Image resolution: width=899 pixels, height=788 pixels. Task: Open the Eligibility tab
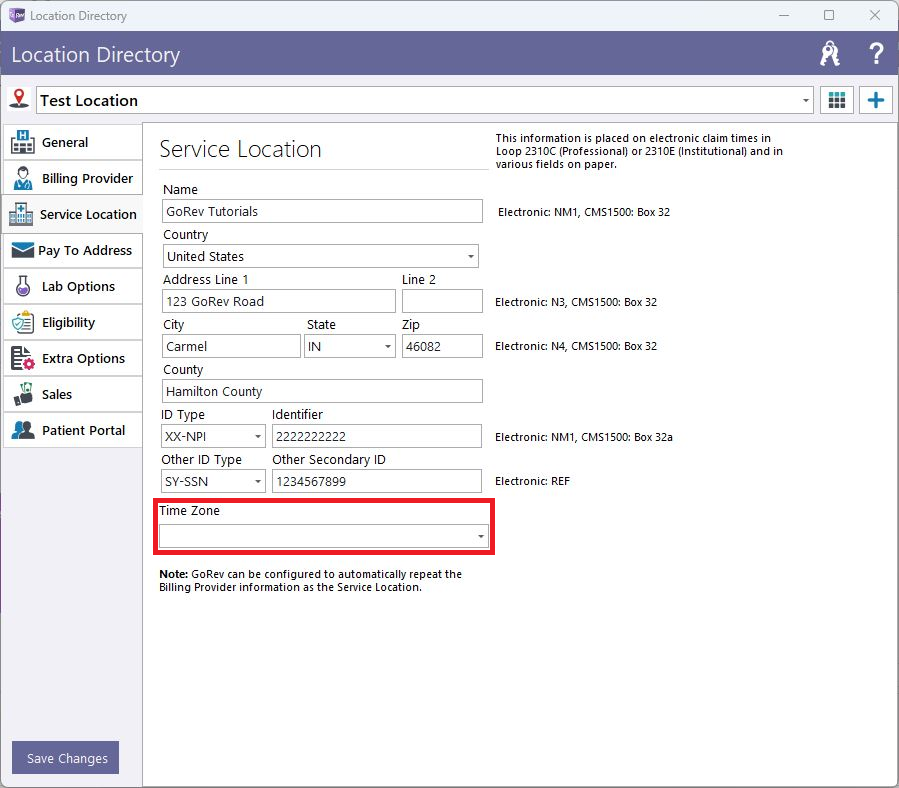tap(72, 322)
